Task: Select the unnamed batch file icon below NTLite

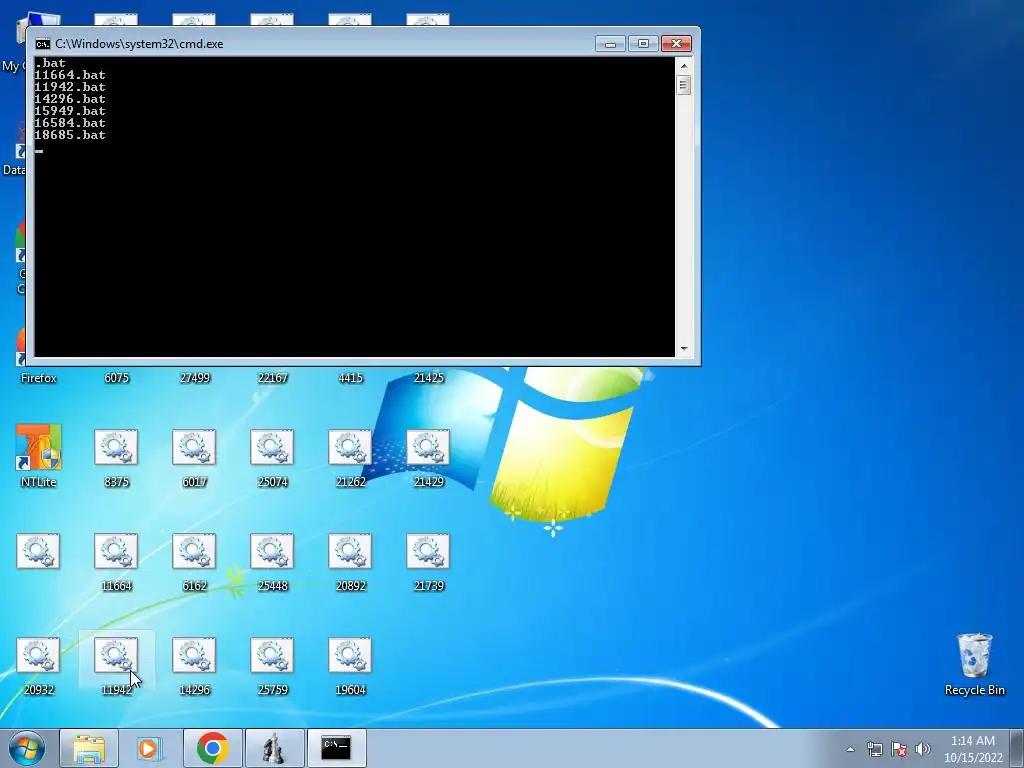Action: pos(39,551)
